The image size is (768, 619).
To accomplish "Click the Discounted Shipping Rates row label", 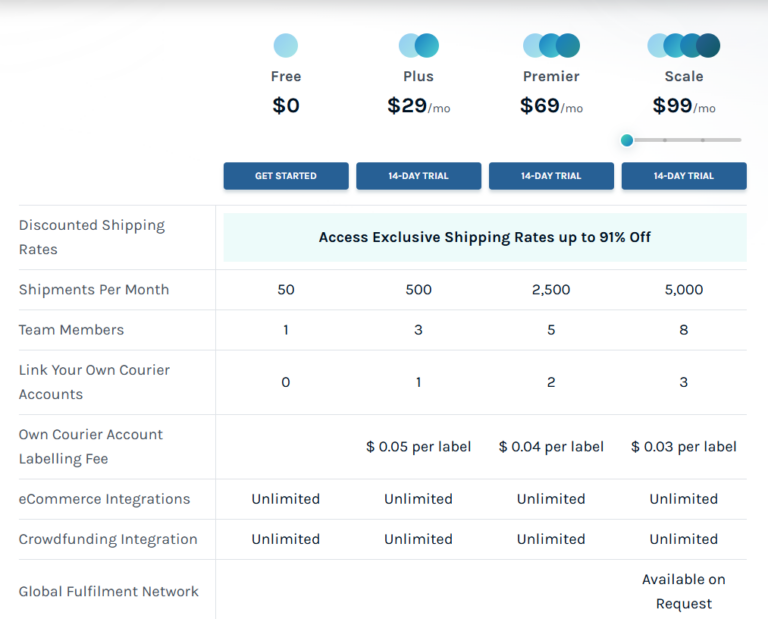I will [x=92, y=238].
